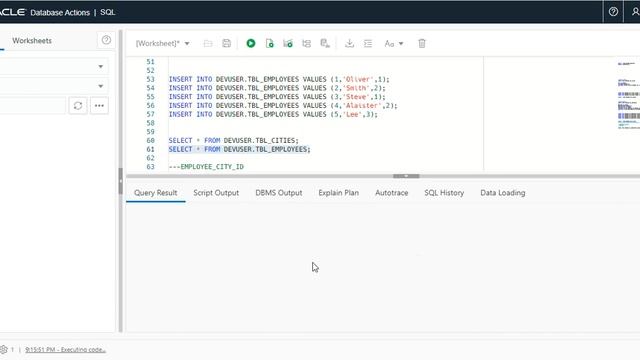This screenshot has width=640, height=360.
Task: Open the navigator more options ellipsis
Action: (x=99, y=106)
